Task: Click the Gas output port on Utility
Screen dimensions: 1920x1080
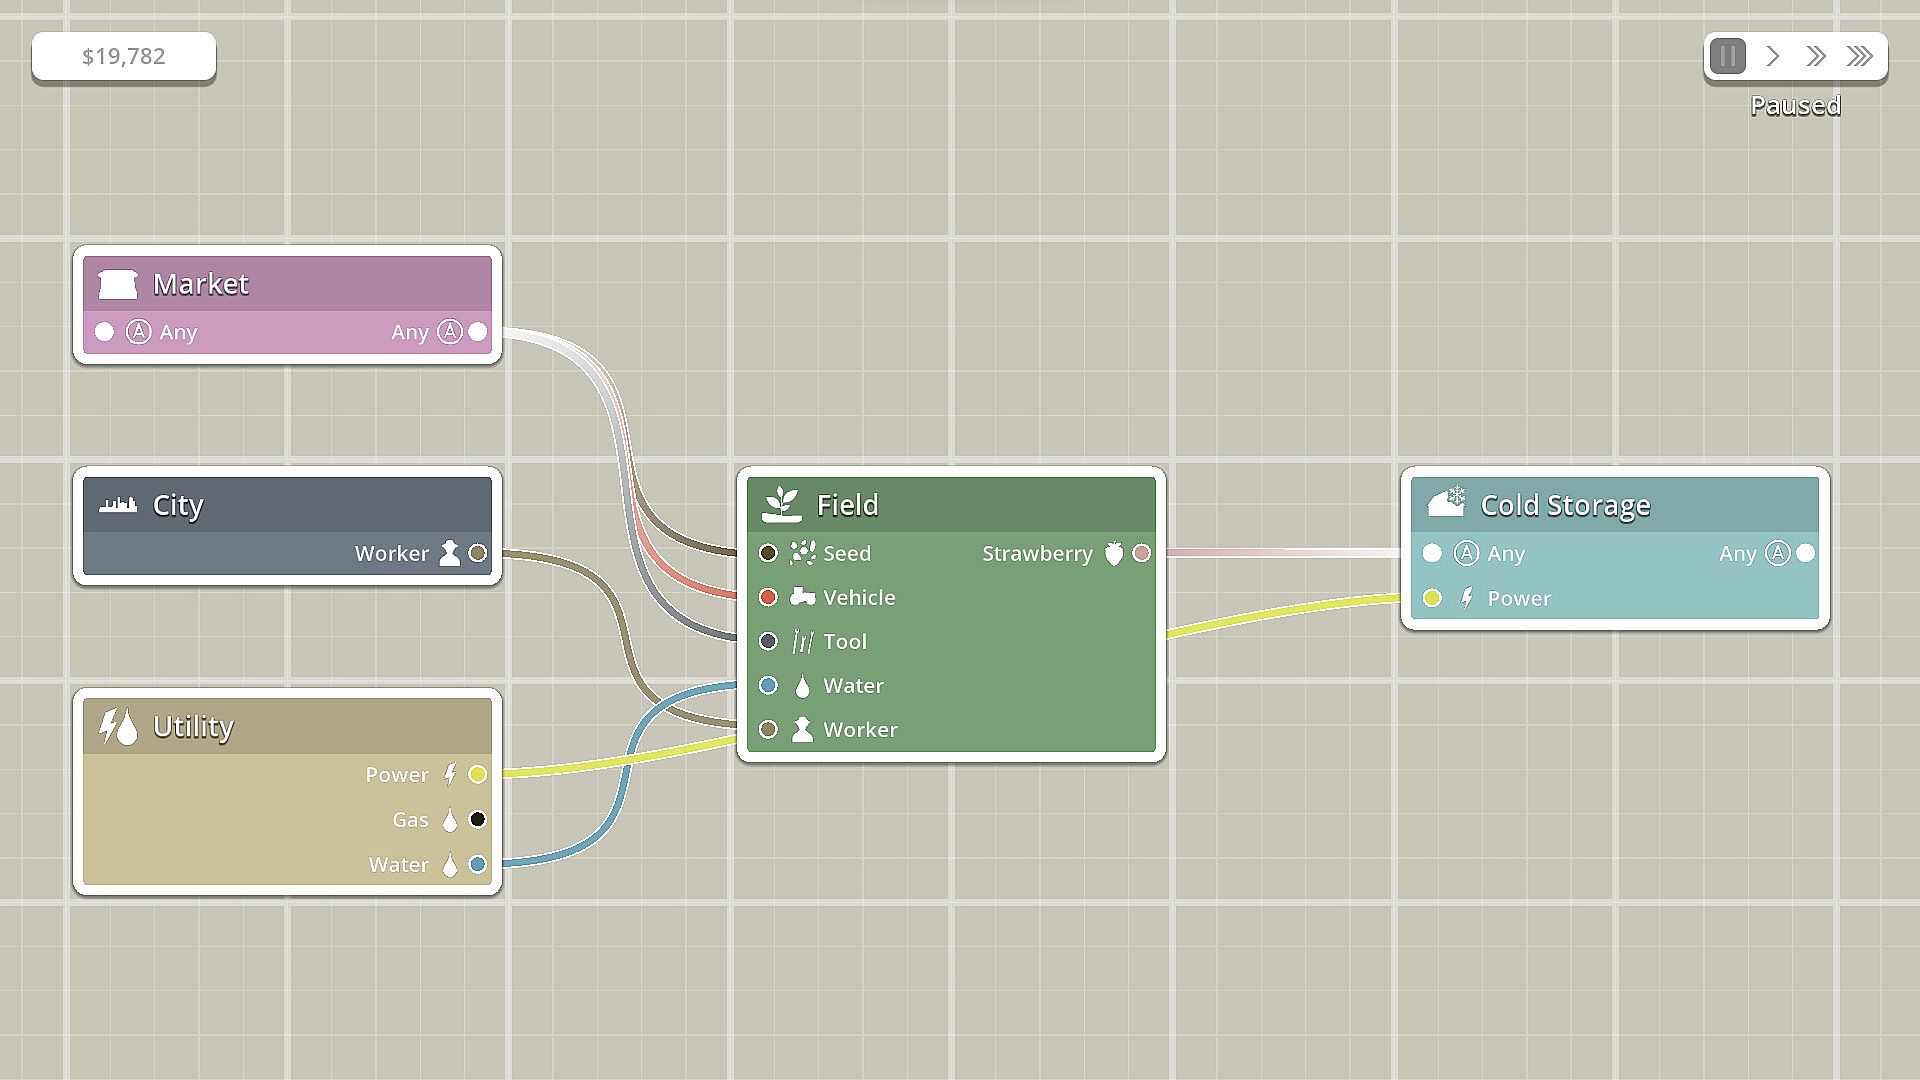Action: pos(478,820)
